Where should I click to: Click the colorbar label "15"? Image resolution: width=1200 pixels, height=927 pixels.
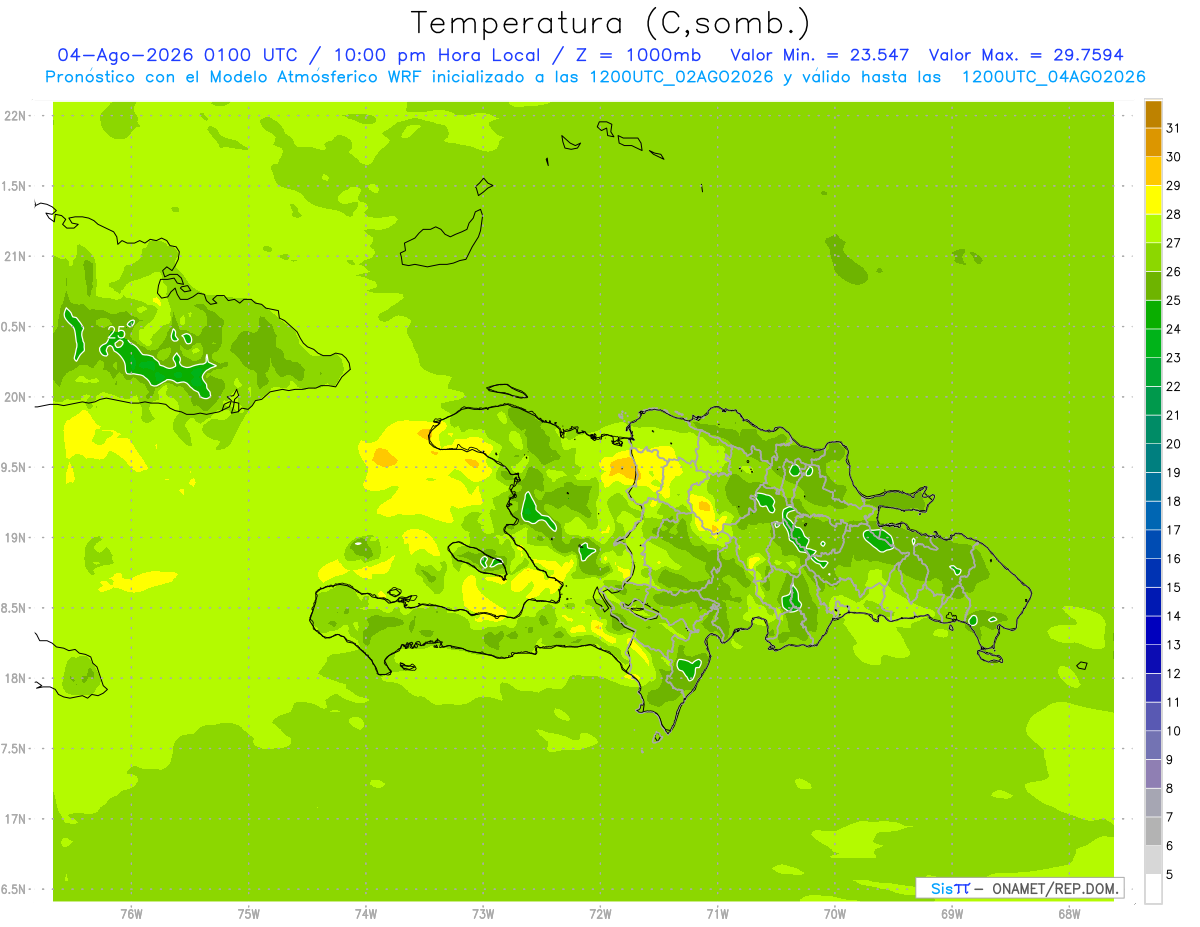(x=1174, y=587)
